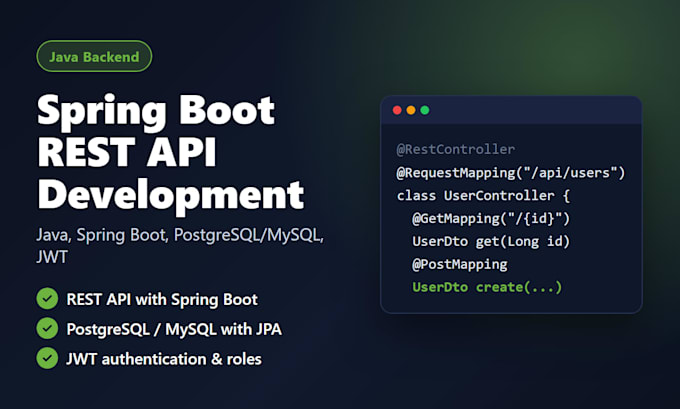680x409 pixels.
Task: Click the 'Development' headline word
Action: pyautogui.click(x=171, y=196)
